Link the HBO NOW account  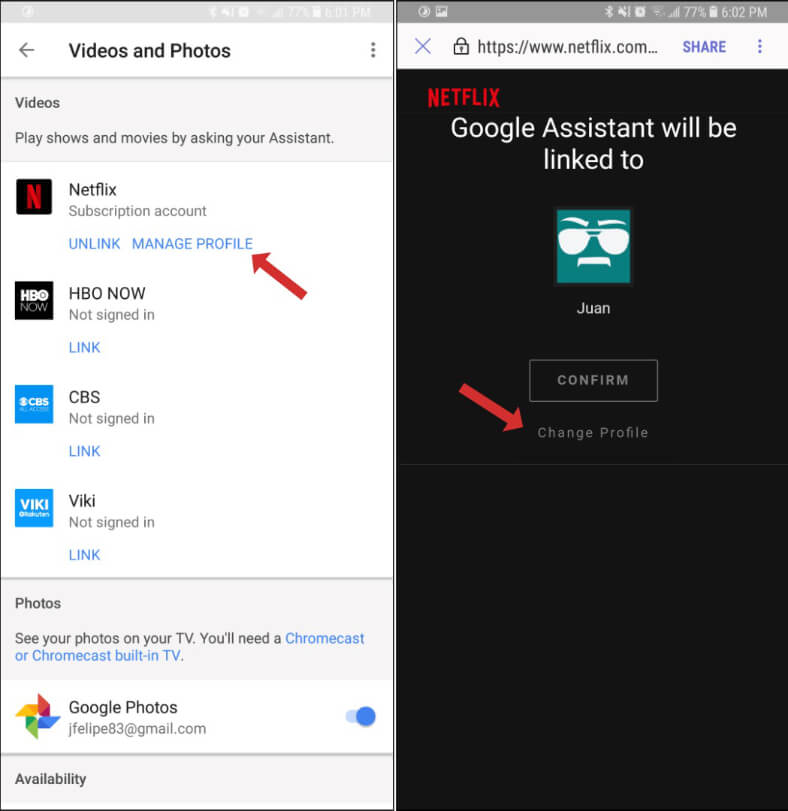84,348
